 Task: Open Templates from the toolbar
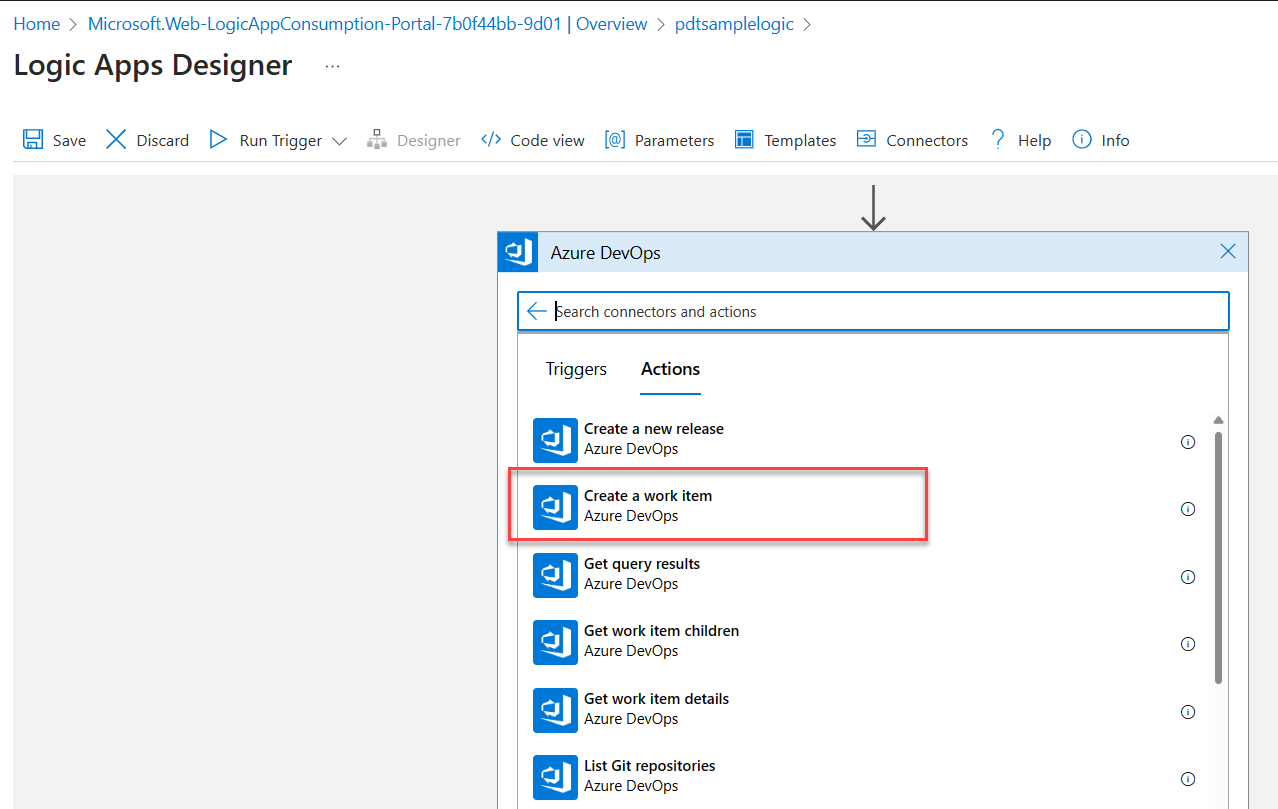pyautogui.click(x=785, y=140)
